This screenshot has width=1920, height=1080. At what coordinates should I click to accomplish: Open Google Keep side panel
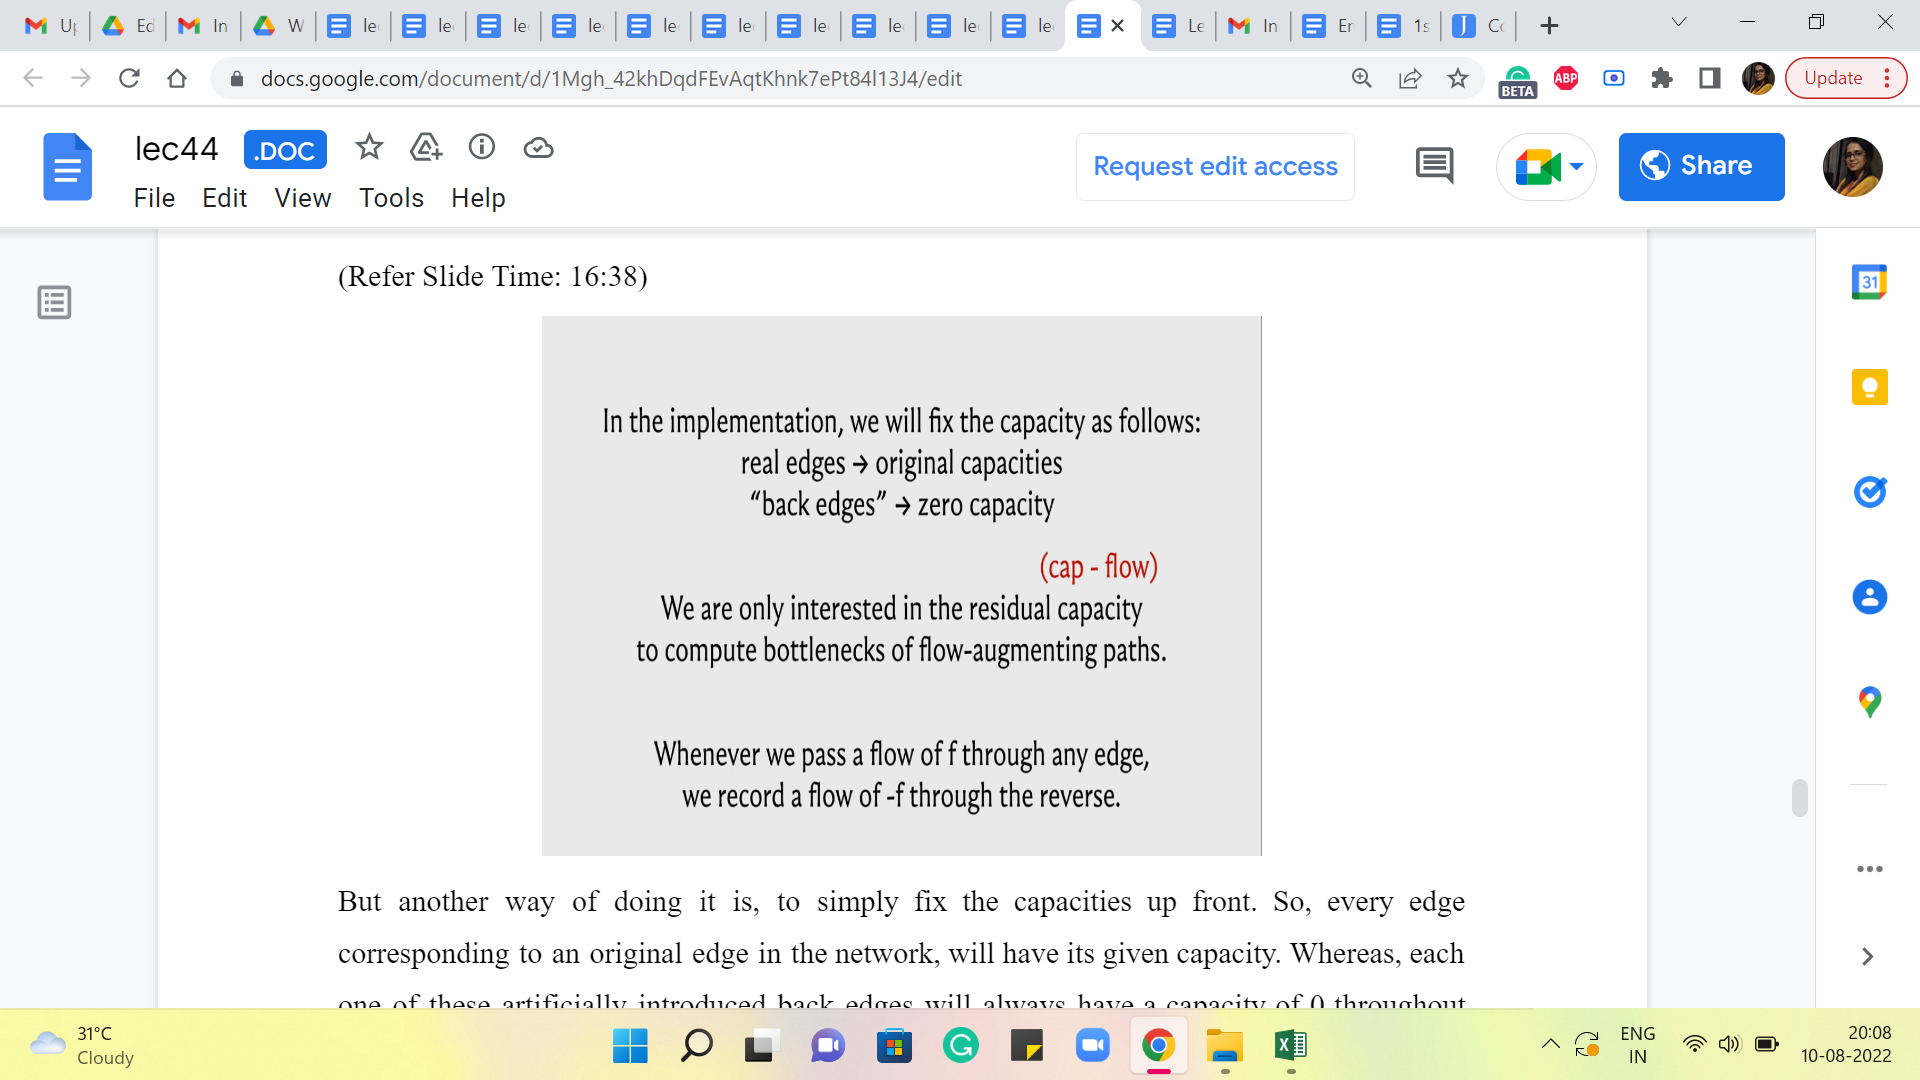1869,387
